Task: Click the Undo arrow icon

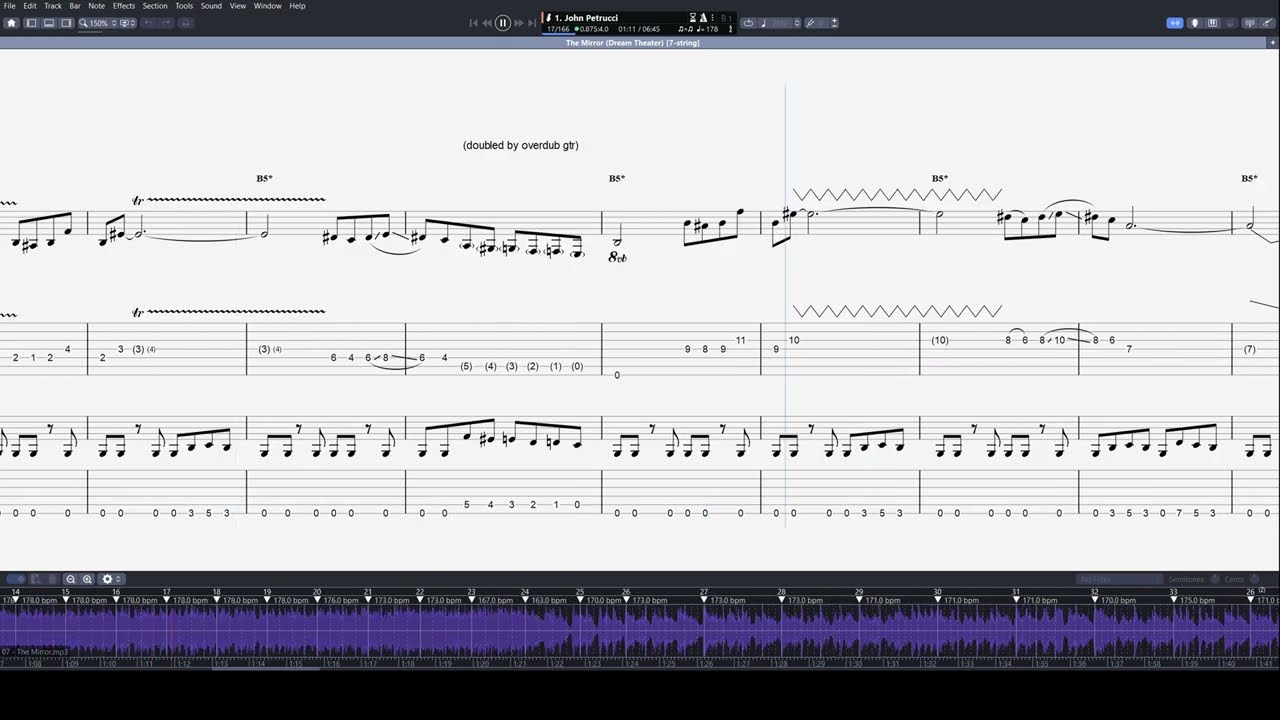Action: pos(149,23)
